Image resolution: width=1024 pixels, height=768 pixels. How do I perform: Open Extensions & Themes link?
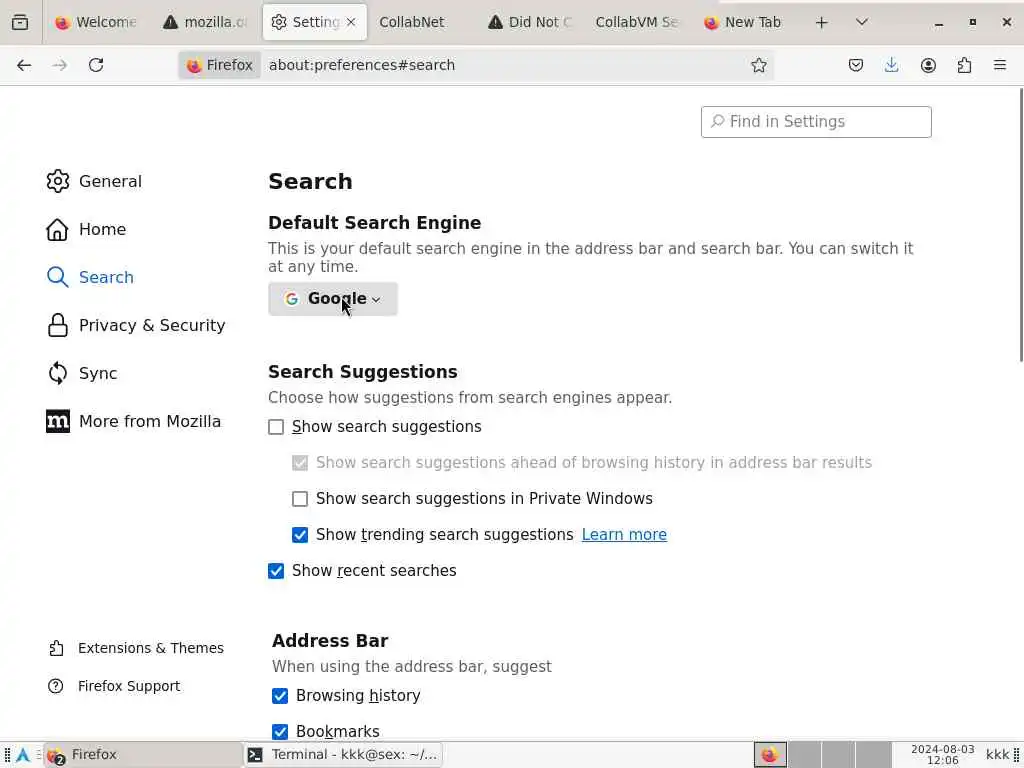point(150,648)
